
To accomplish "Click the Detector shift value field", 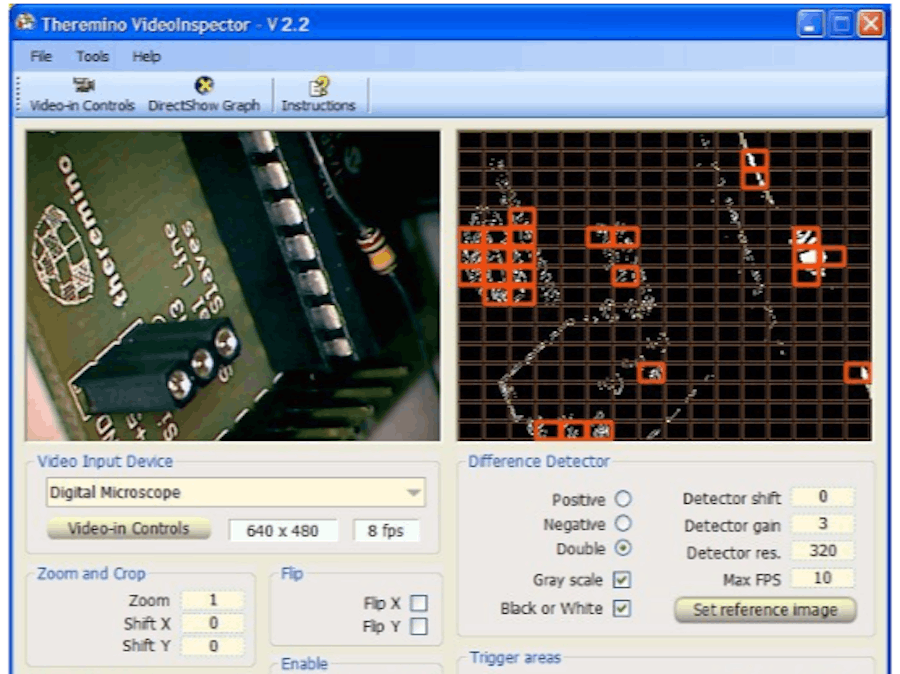I will pyautogui.click(x=823, y=497).
